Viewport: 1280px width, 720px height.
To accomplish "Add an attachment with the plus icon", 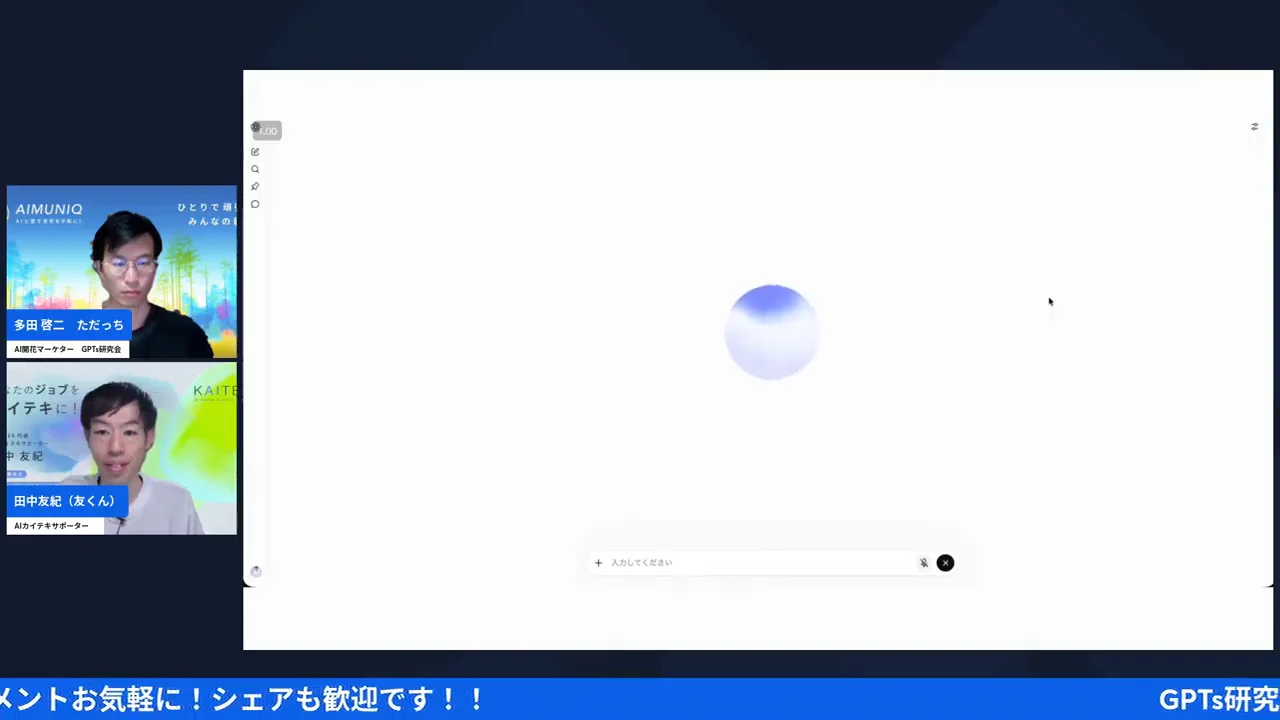I will click(x=598, y=563).
